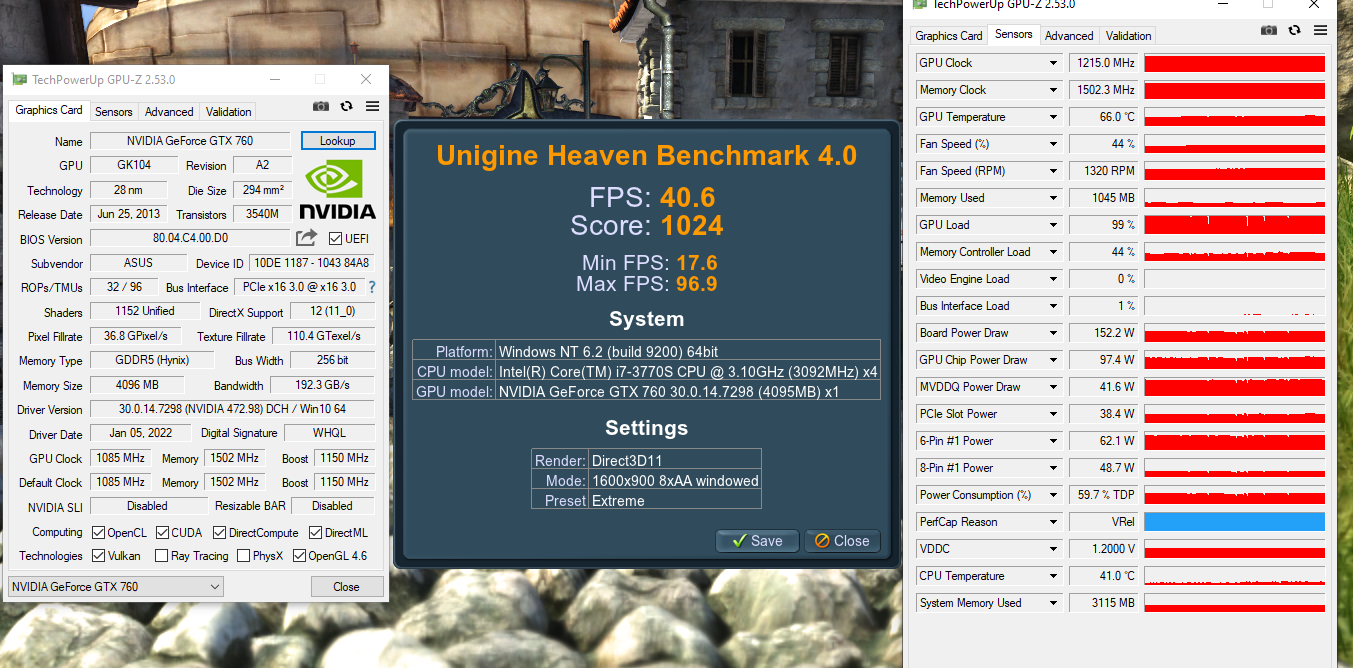The image size is (1353, 668).
Task: Click the BIOS share/export arrow icon
Action: (307, 238)
